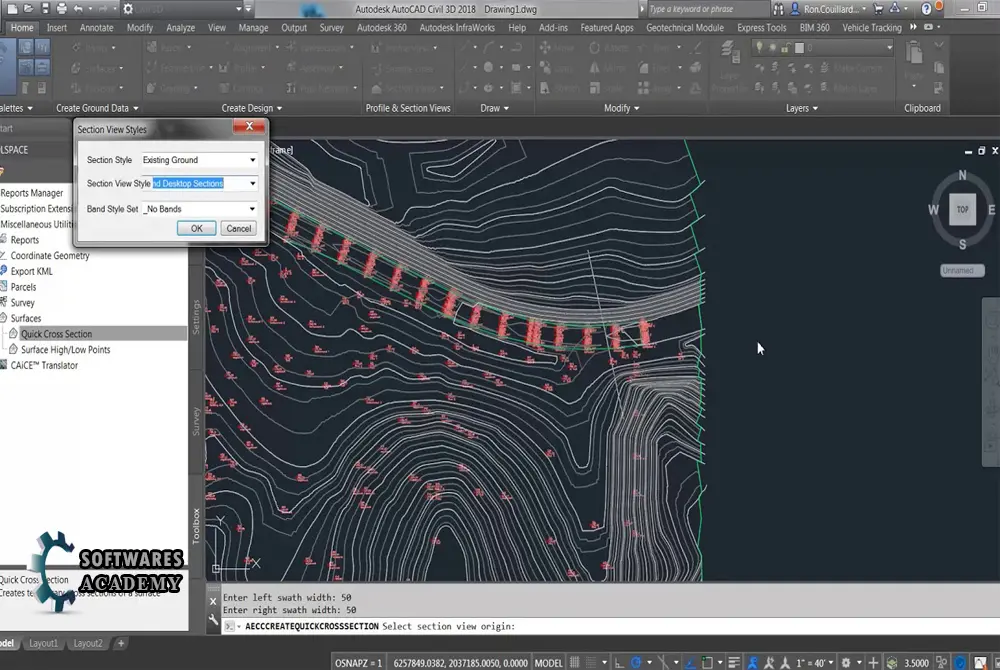Toggle polar tracking in the status bar
This screenshot has height=670, width=1000.
click(636, 663)
